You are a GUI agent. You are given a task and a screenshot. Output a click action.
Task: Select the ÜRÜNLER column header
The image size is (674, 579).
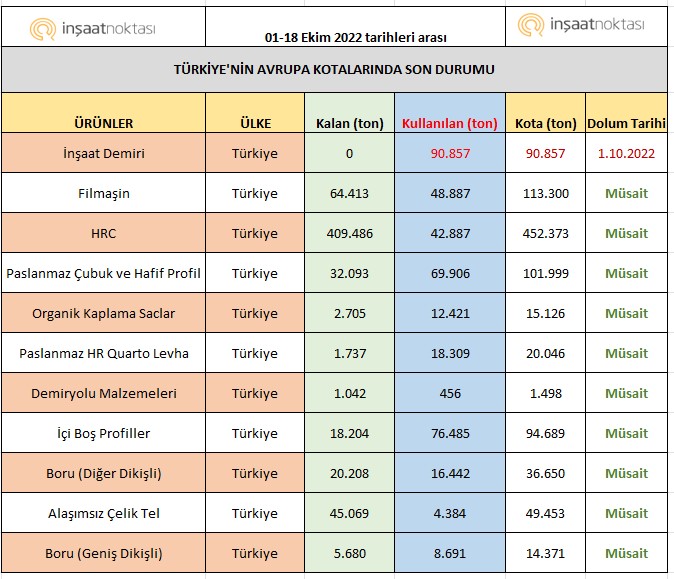coord(103,123)
